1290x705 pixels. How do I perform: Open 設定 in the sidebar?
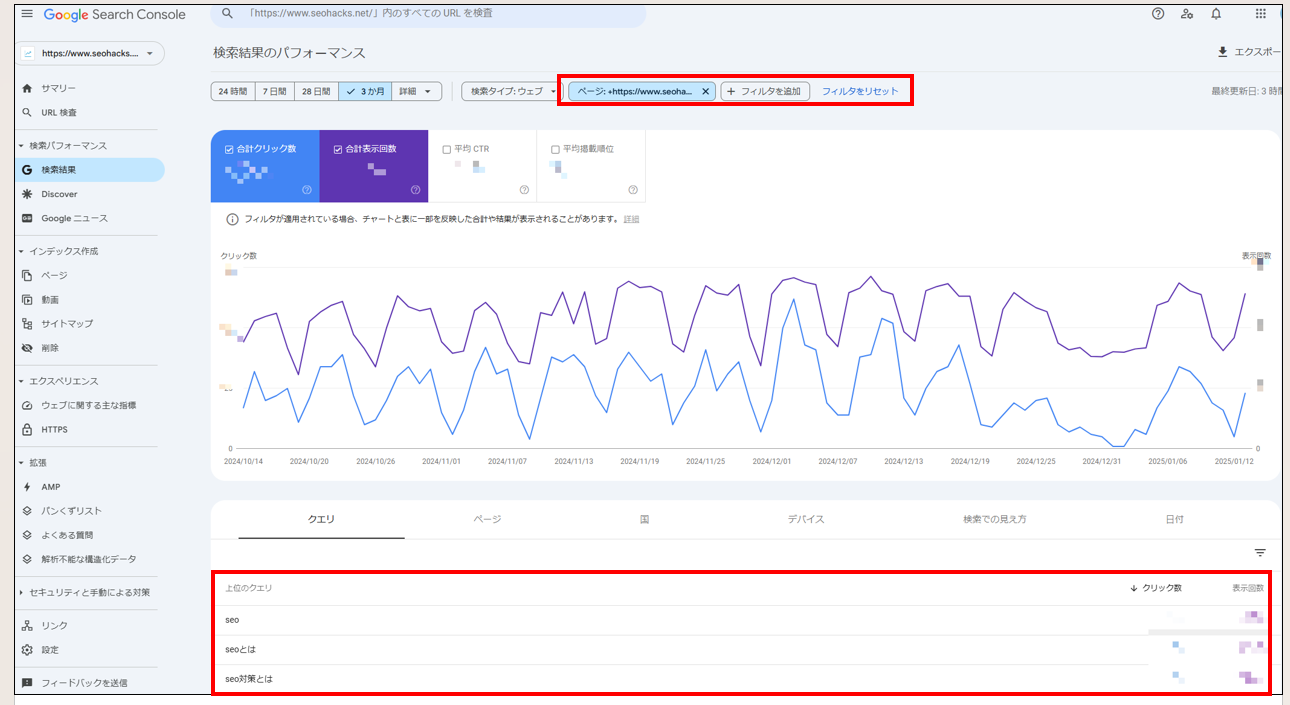coord(50,650)
